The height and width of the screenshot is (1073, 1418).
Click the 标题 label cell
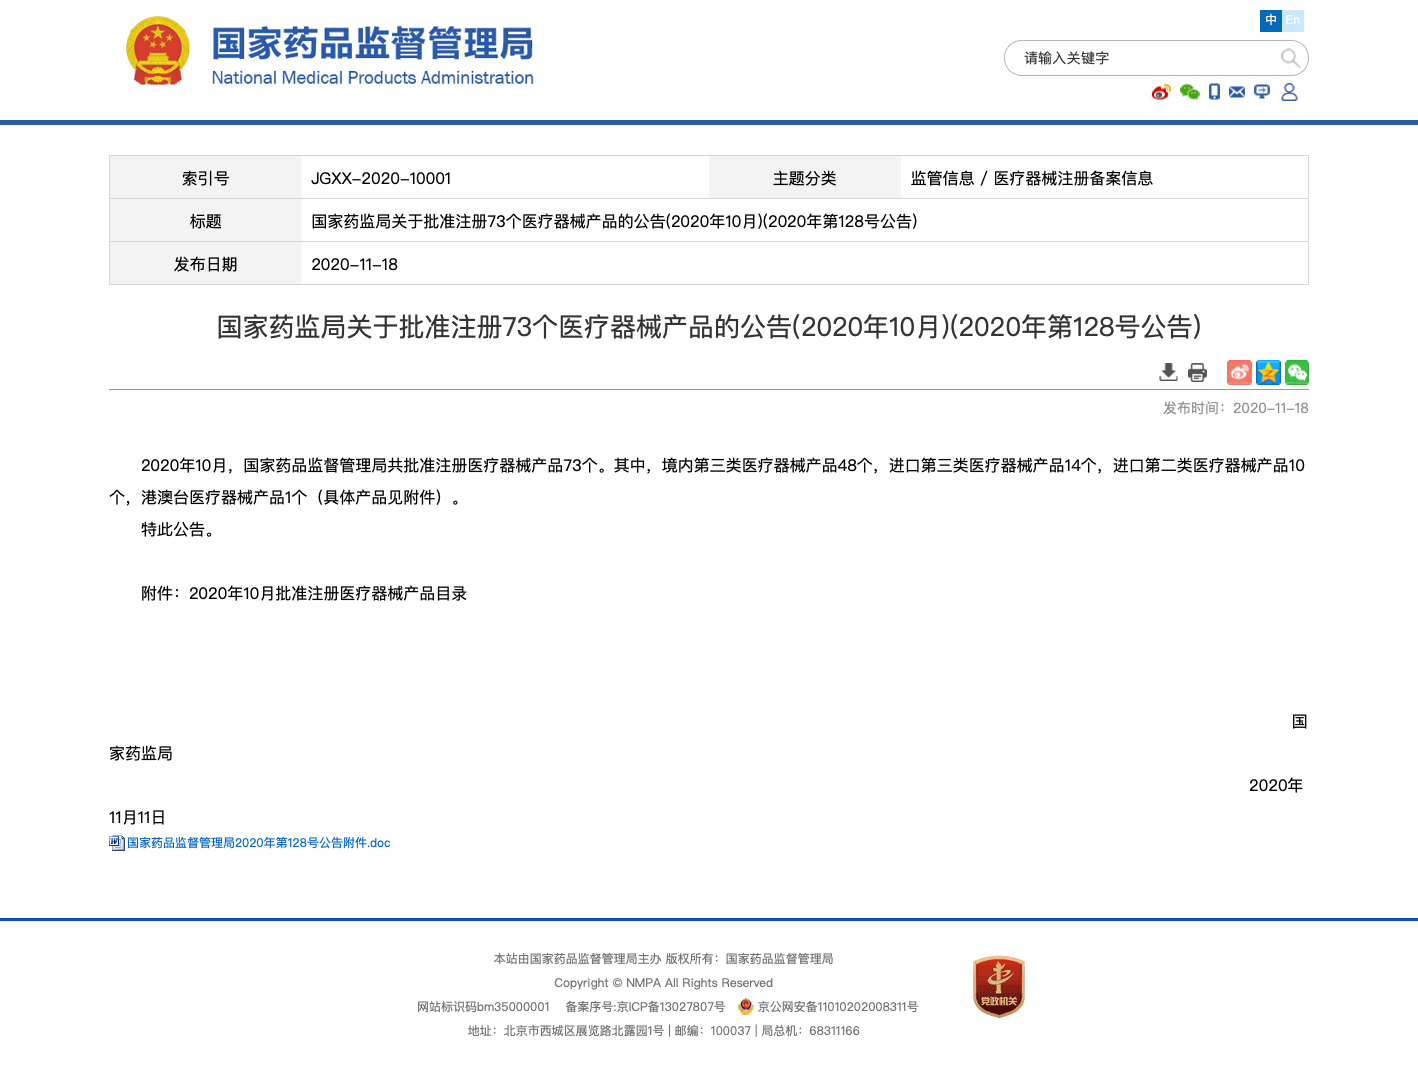[x=205, y=221]
